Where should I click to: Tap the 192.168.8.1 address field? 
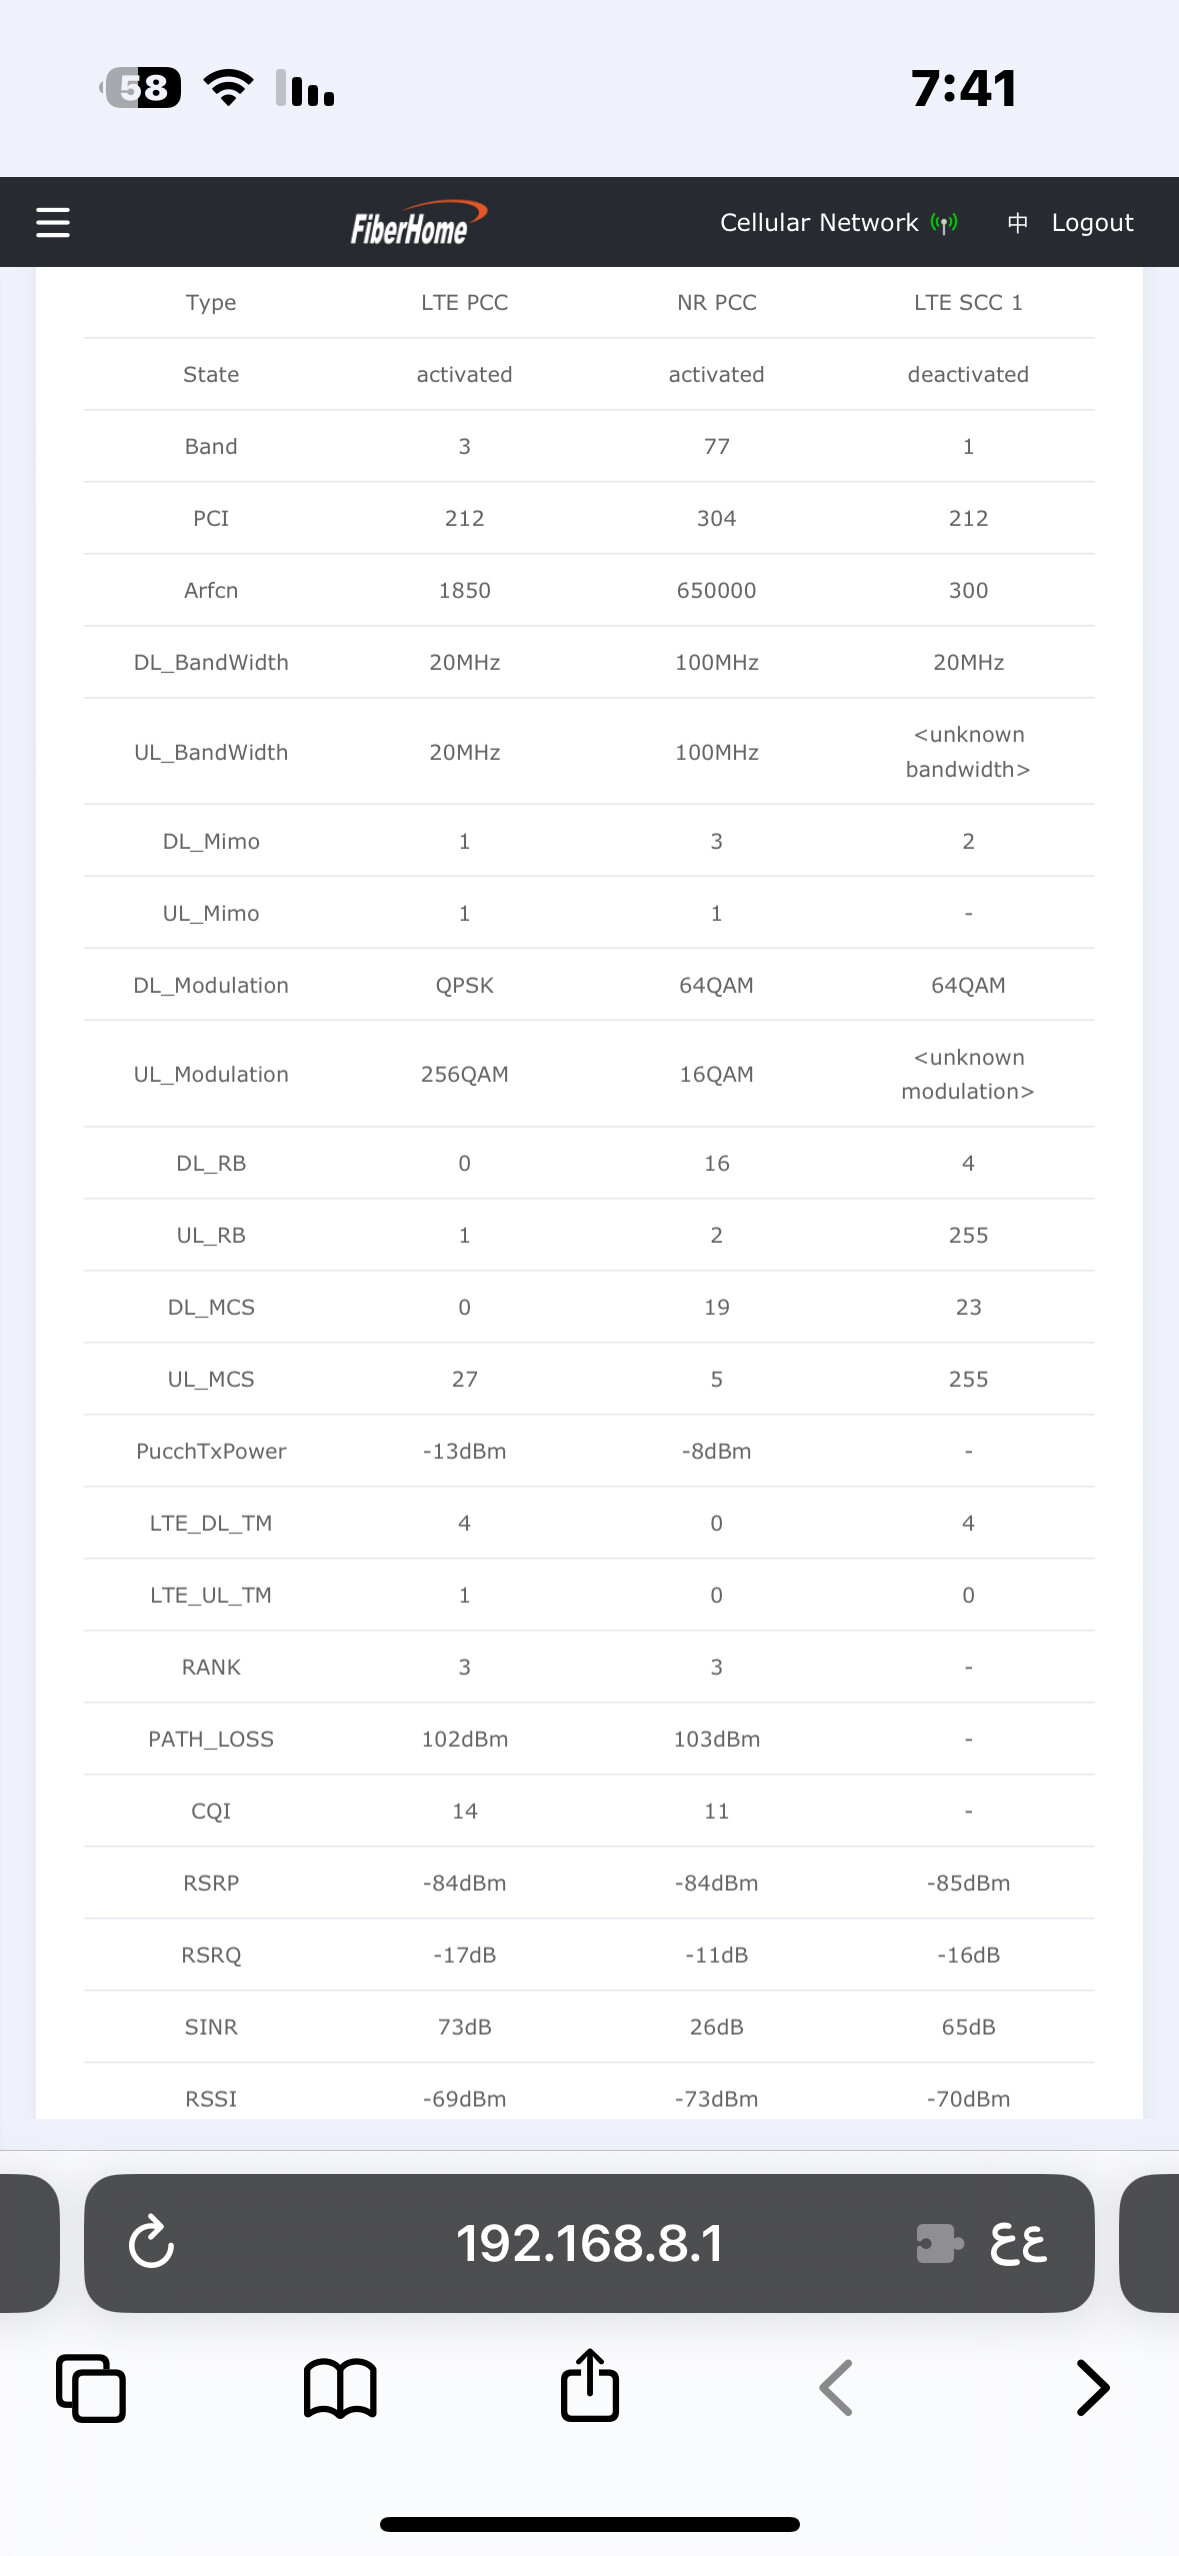pyautogui.click(x=589, y=2242)
